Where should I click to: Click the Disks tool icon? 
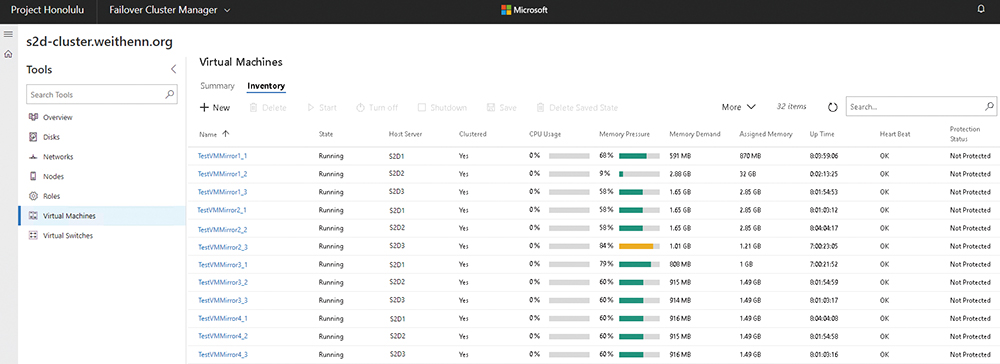33,137
